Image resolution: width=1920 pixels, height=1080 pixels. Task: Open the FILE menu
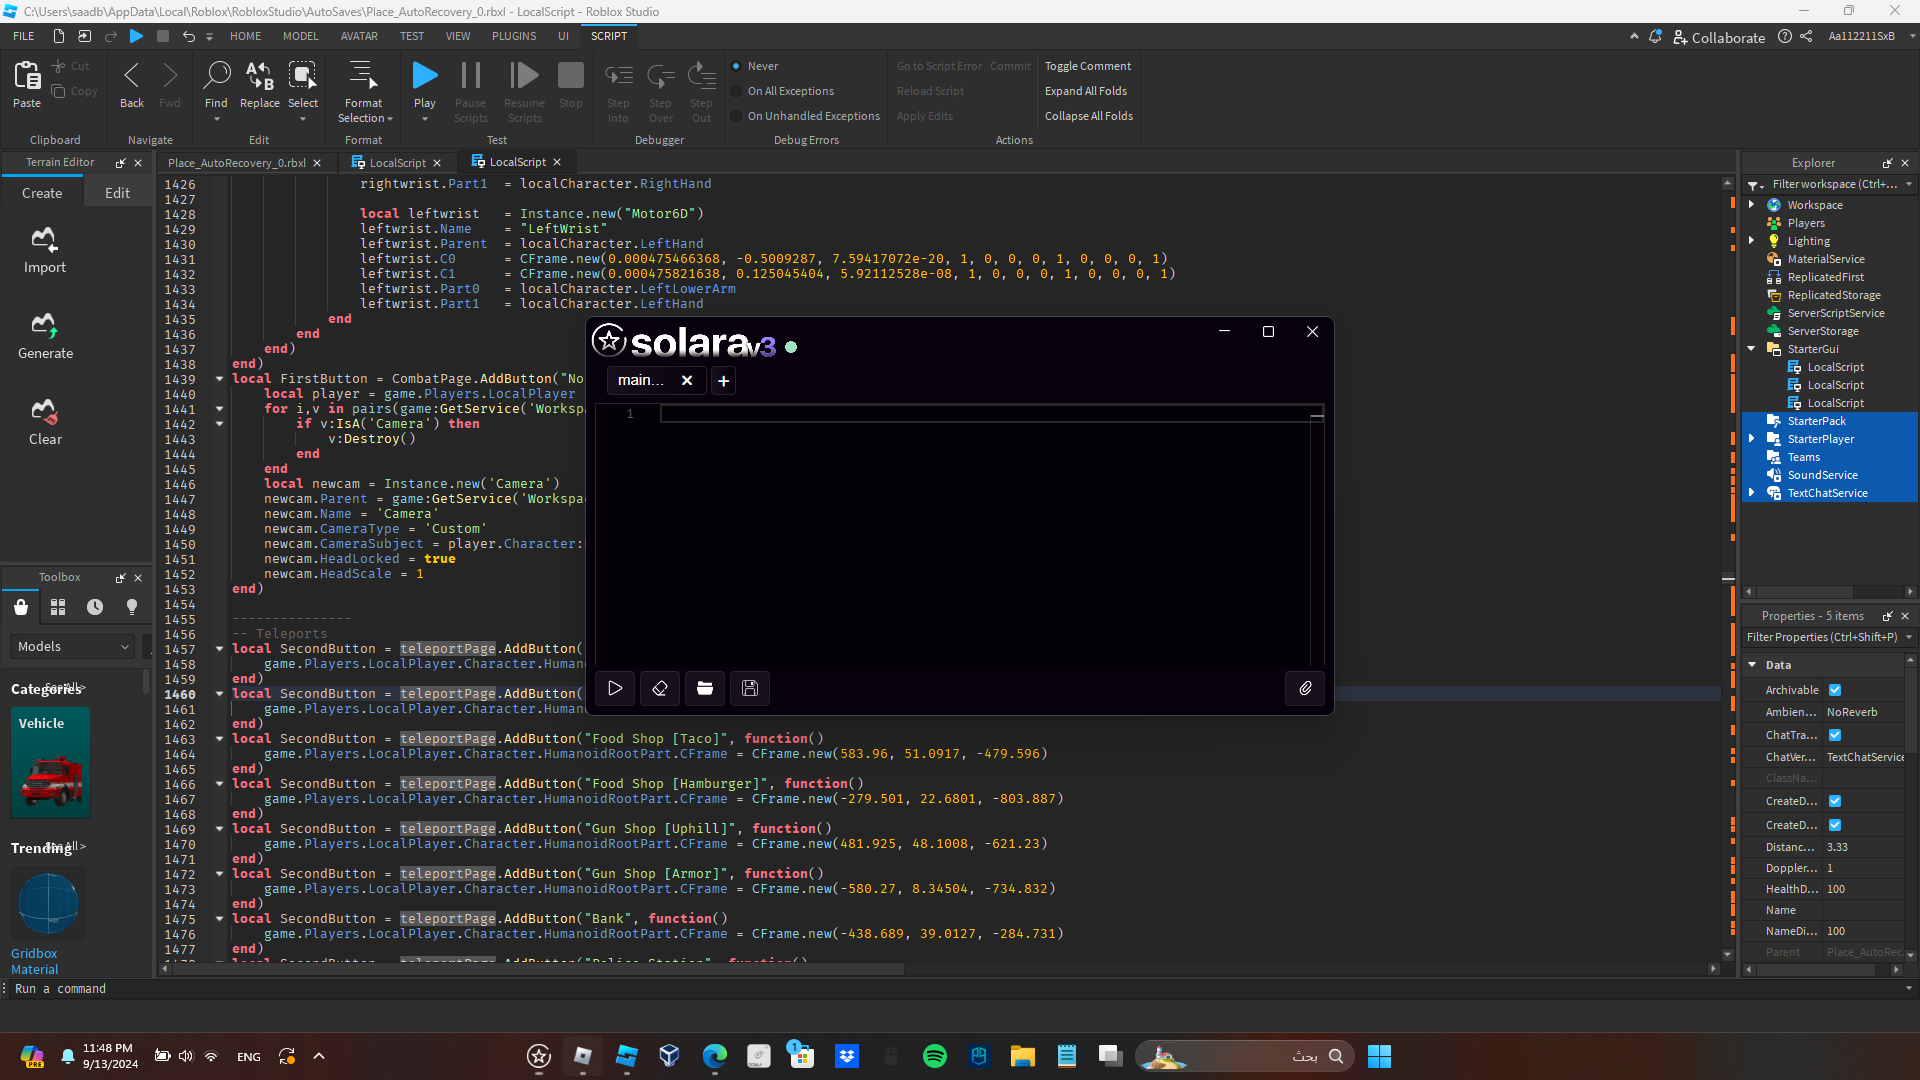[x=24, y=36]
